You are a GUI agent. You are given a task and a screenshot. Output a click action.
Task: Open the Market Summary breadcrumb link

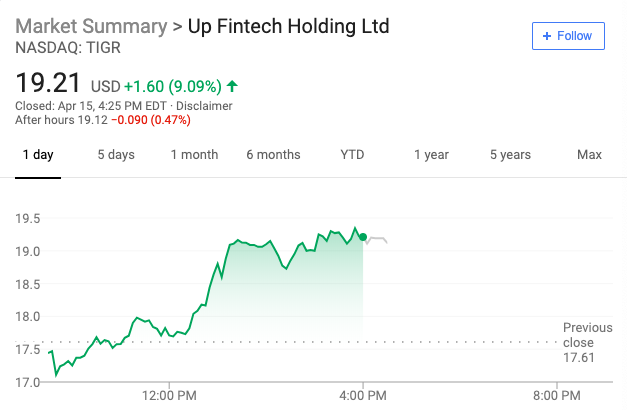pos(91,25)
